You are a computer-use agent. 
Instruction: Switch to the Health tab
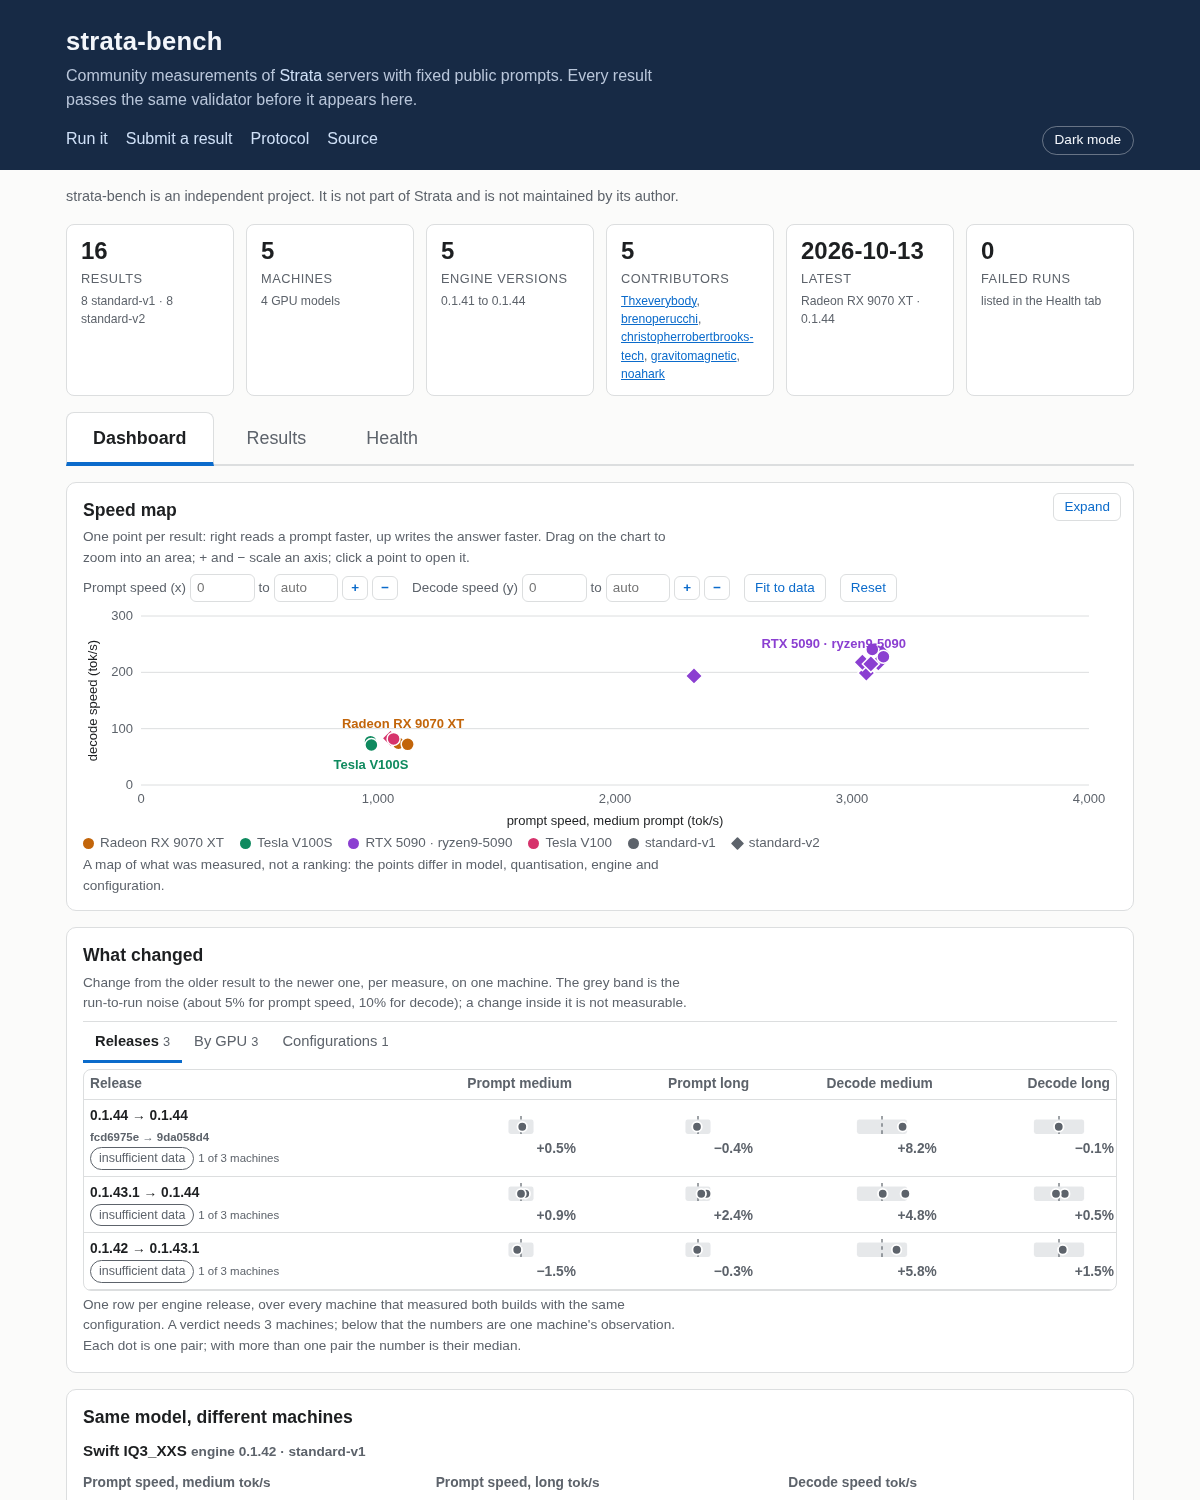[392, 438]
